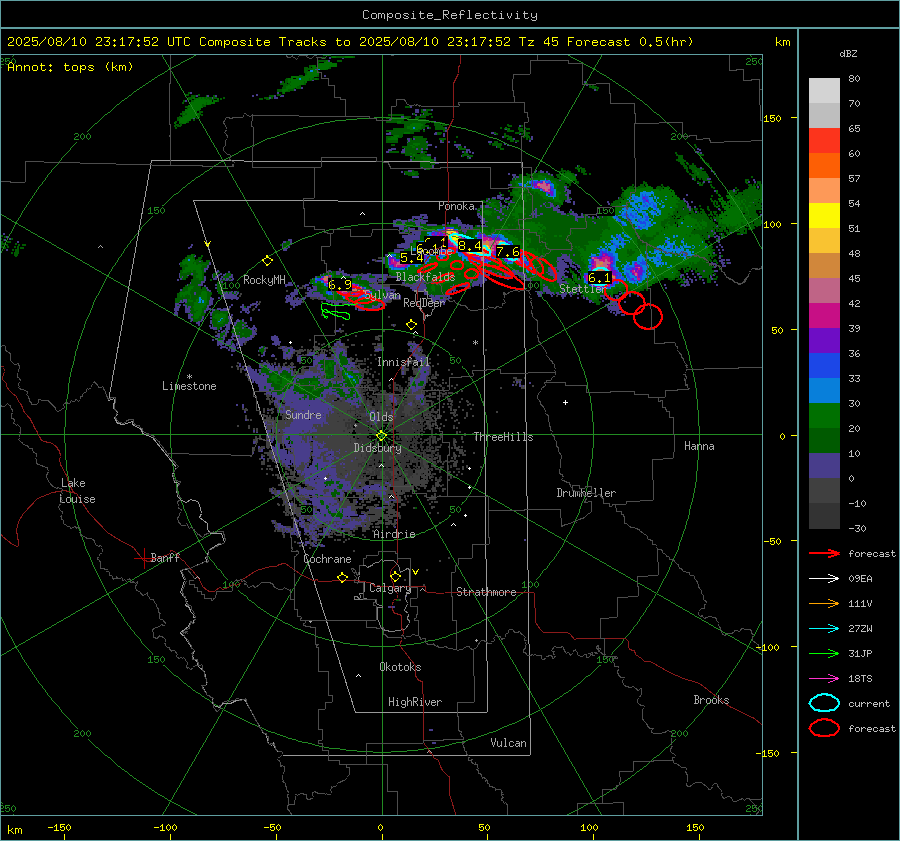
Task: Click the Cochrane town label
Action: click(327, 559)
